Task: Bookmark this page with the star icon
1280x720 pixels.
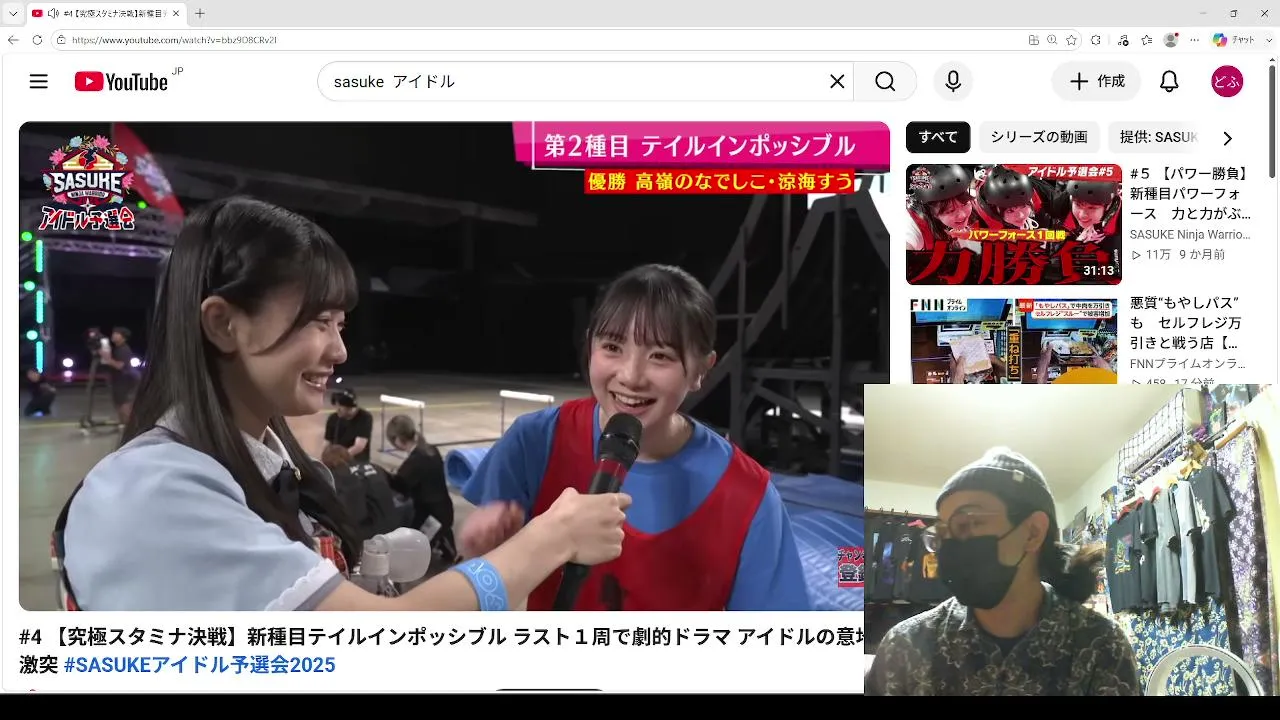Action: pyautogui.click(x=1072, y=40)
